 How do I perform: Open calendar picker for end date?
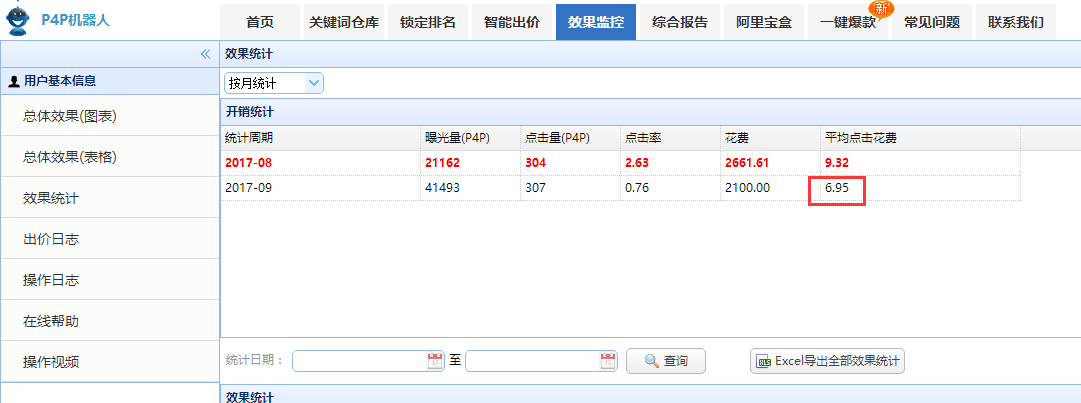[x=608, y=360]
